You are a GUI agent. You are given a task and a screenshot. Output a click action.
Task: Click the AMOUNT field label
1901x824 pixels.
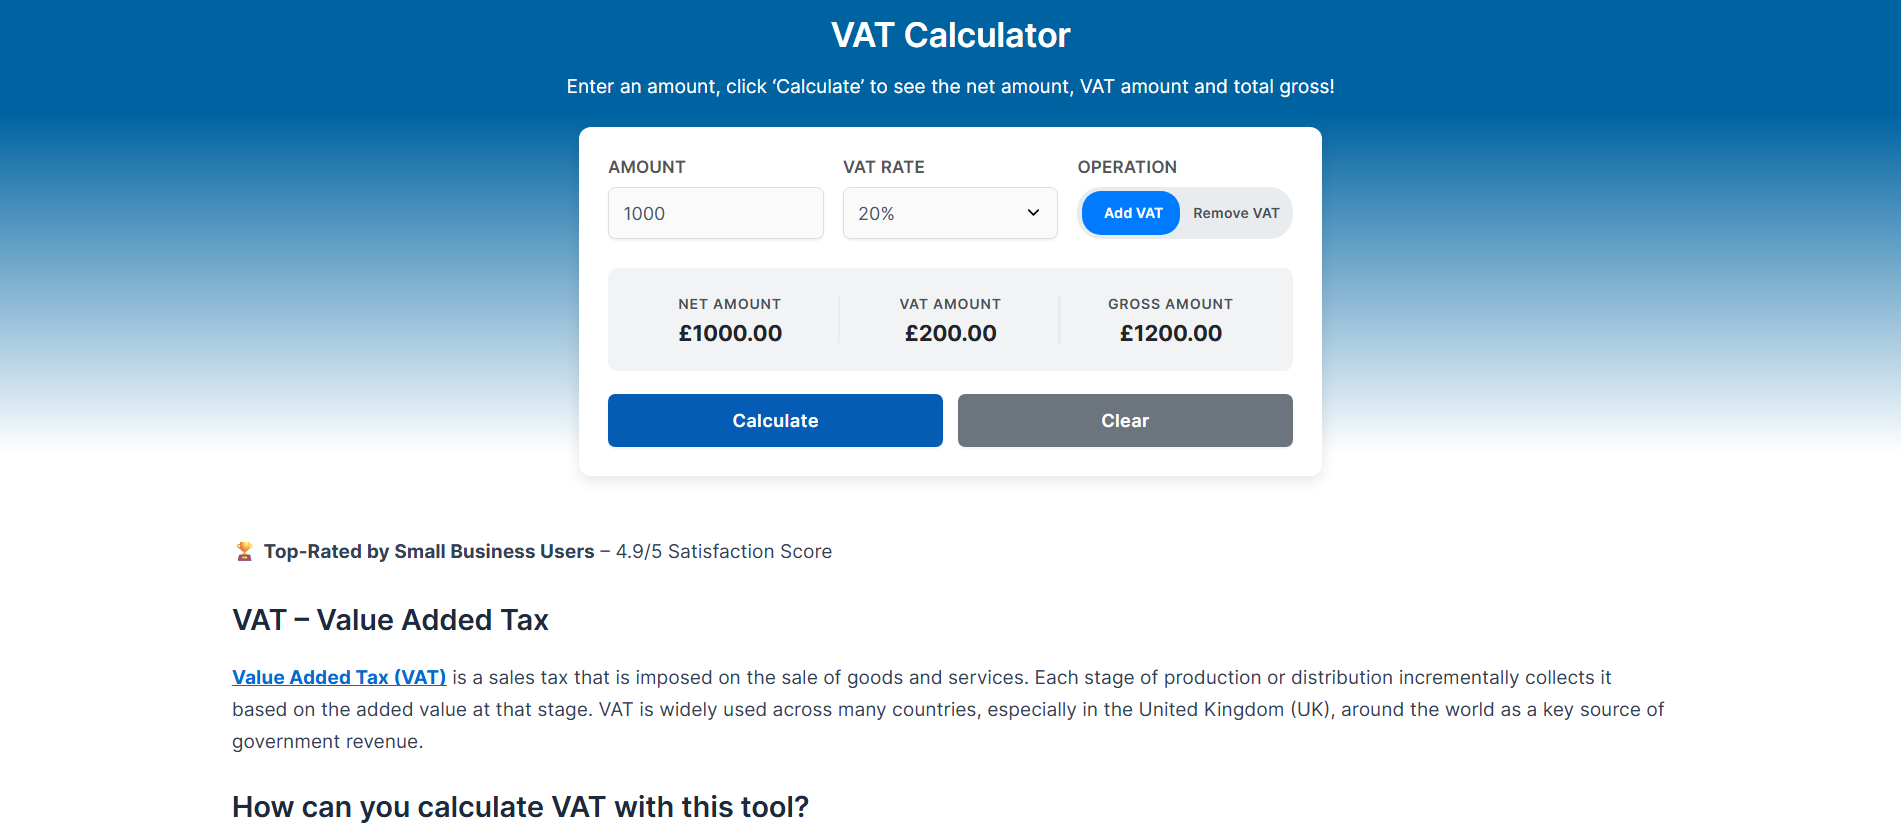coord(646,166)
